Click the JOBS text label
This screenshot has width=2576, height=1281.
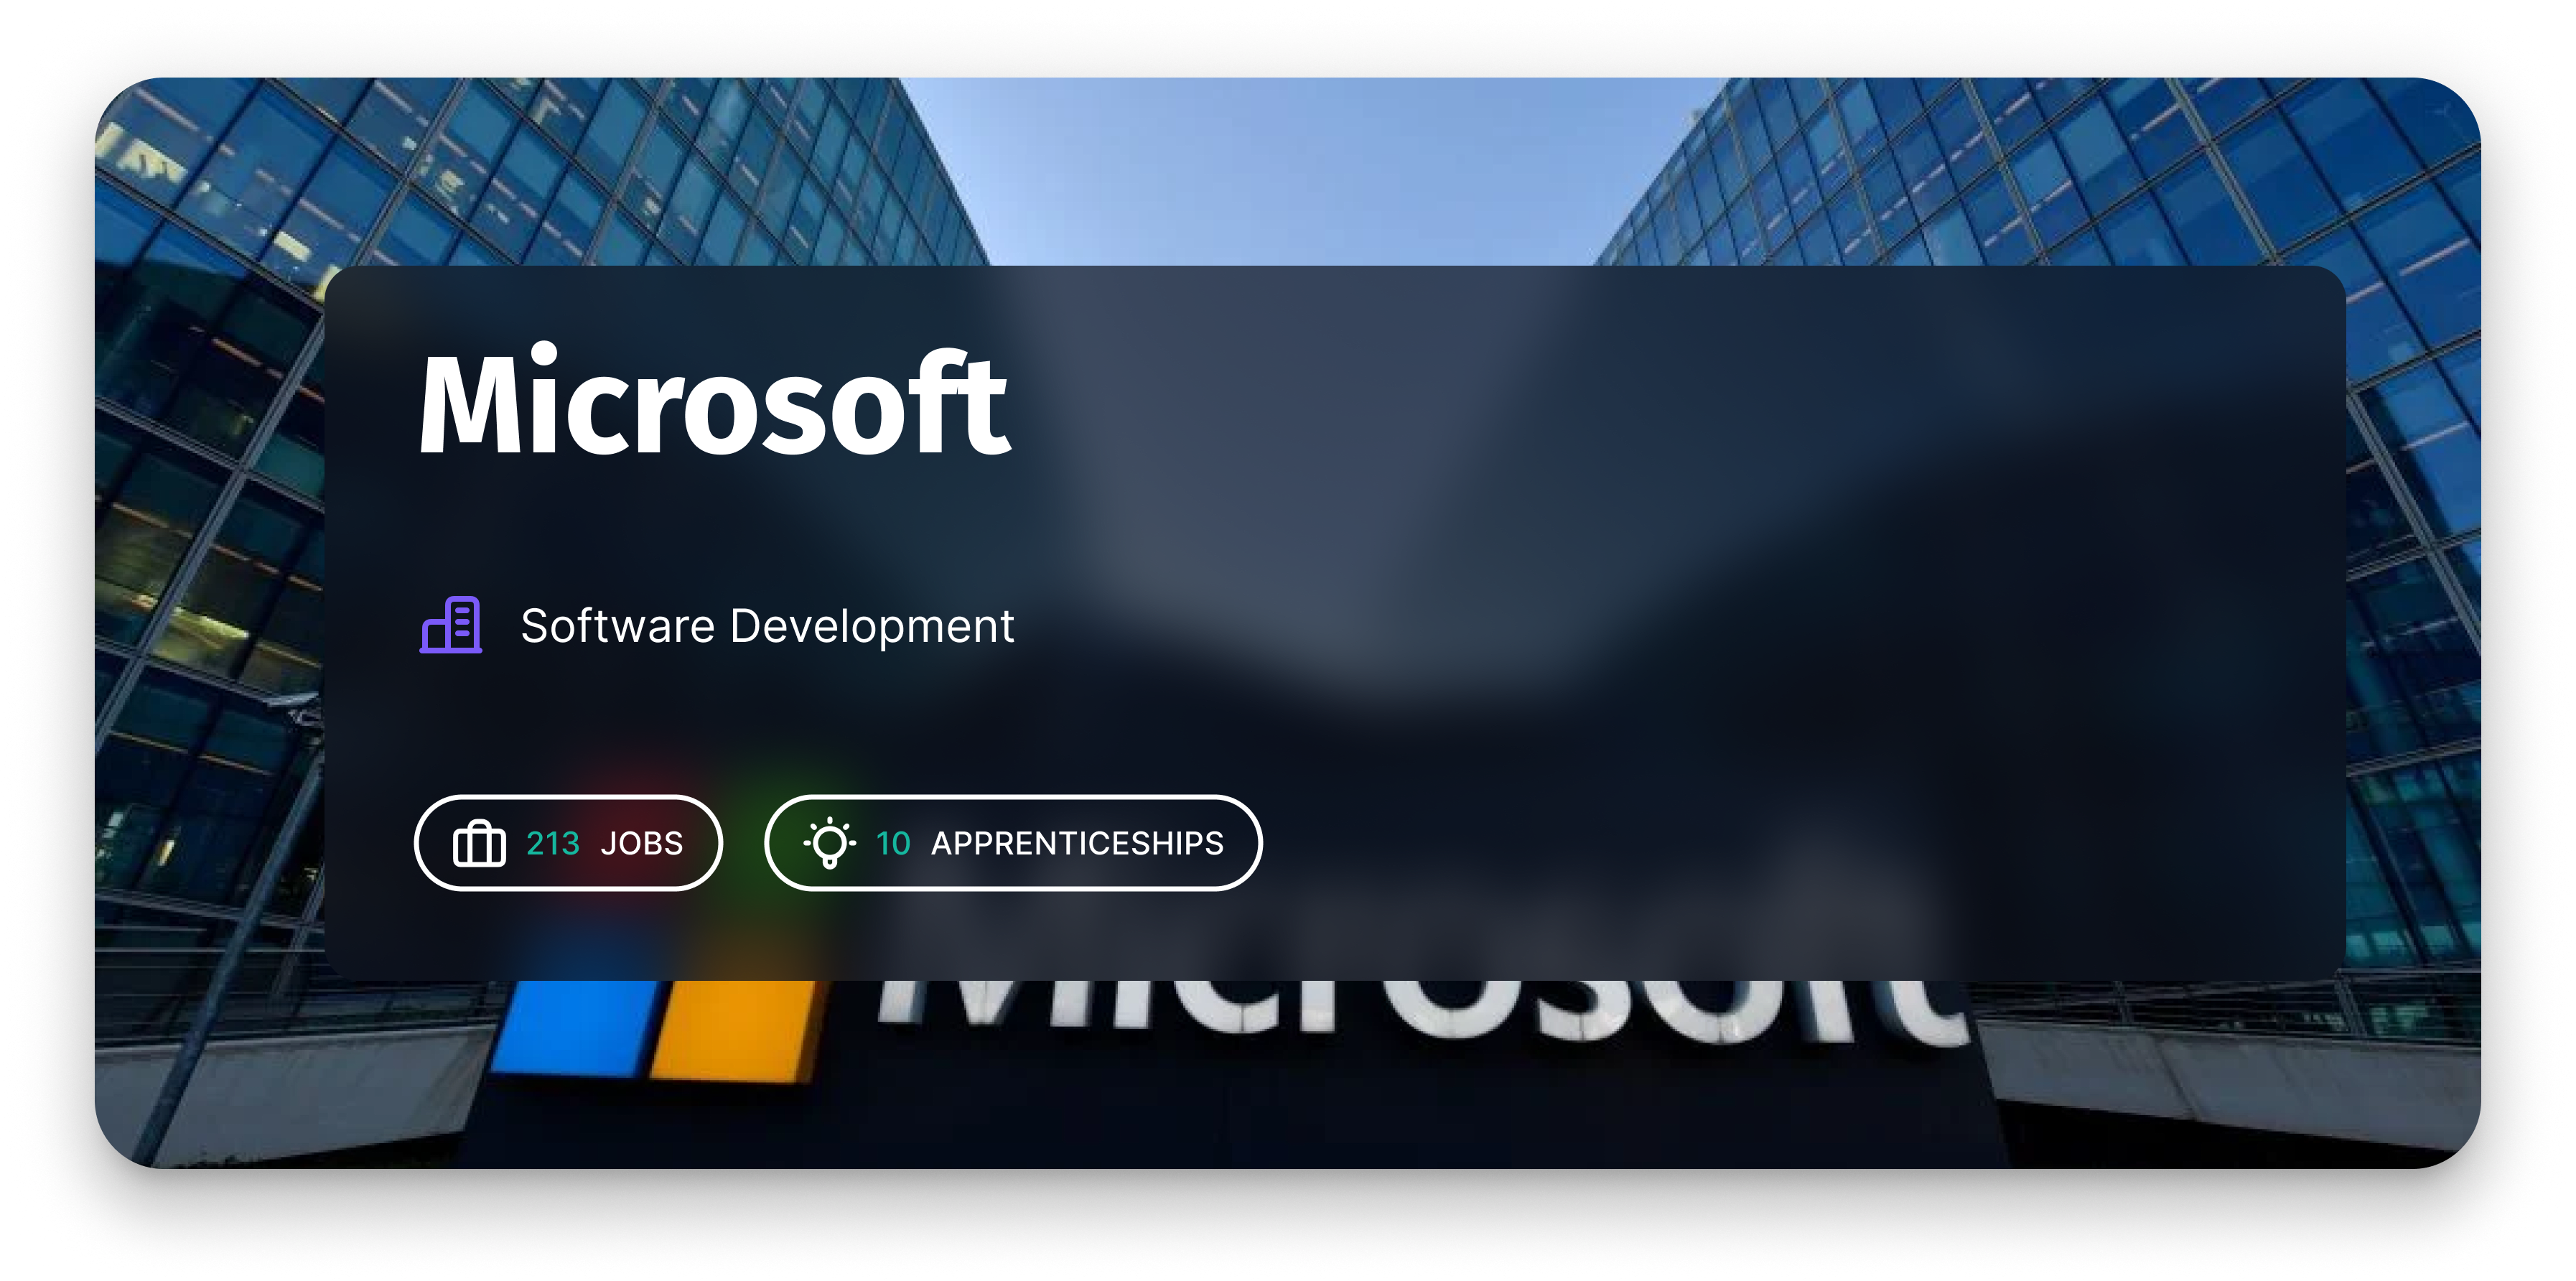pyautogui.click(x=642, y=844)
